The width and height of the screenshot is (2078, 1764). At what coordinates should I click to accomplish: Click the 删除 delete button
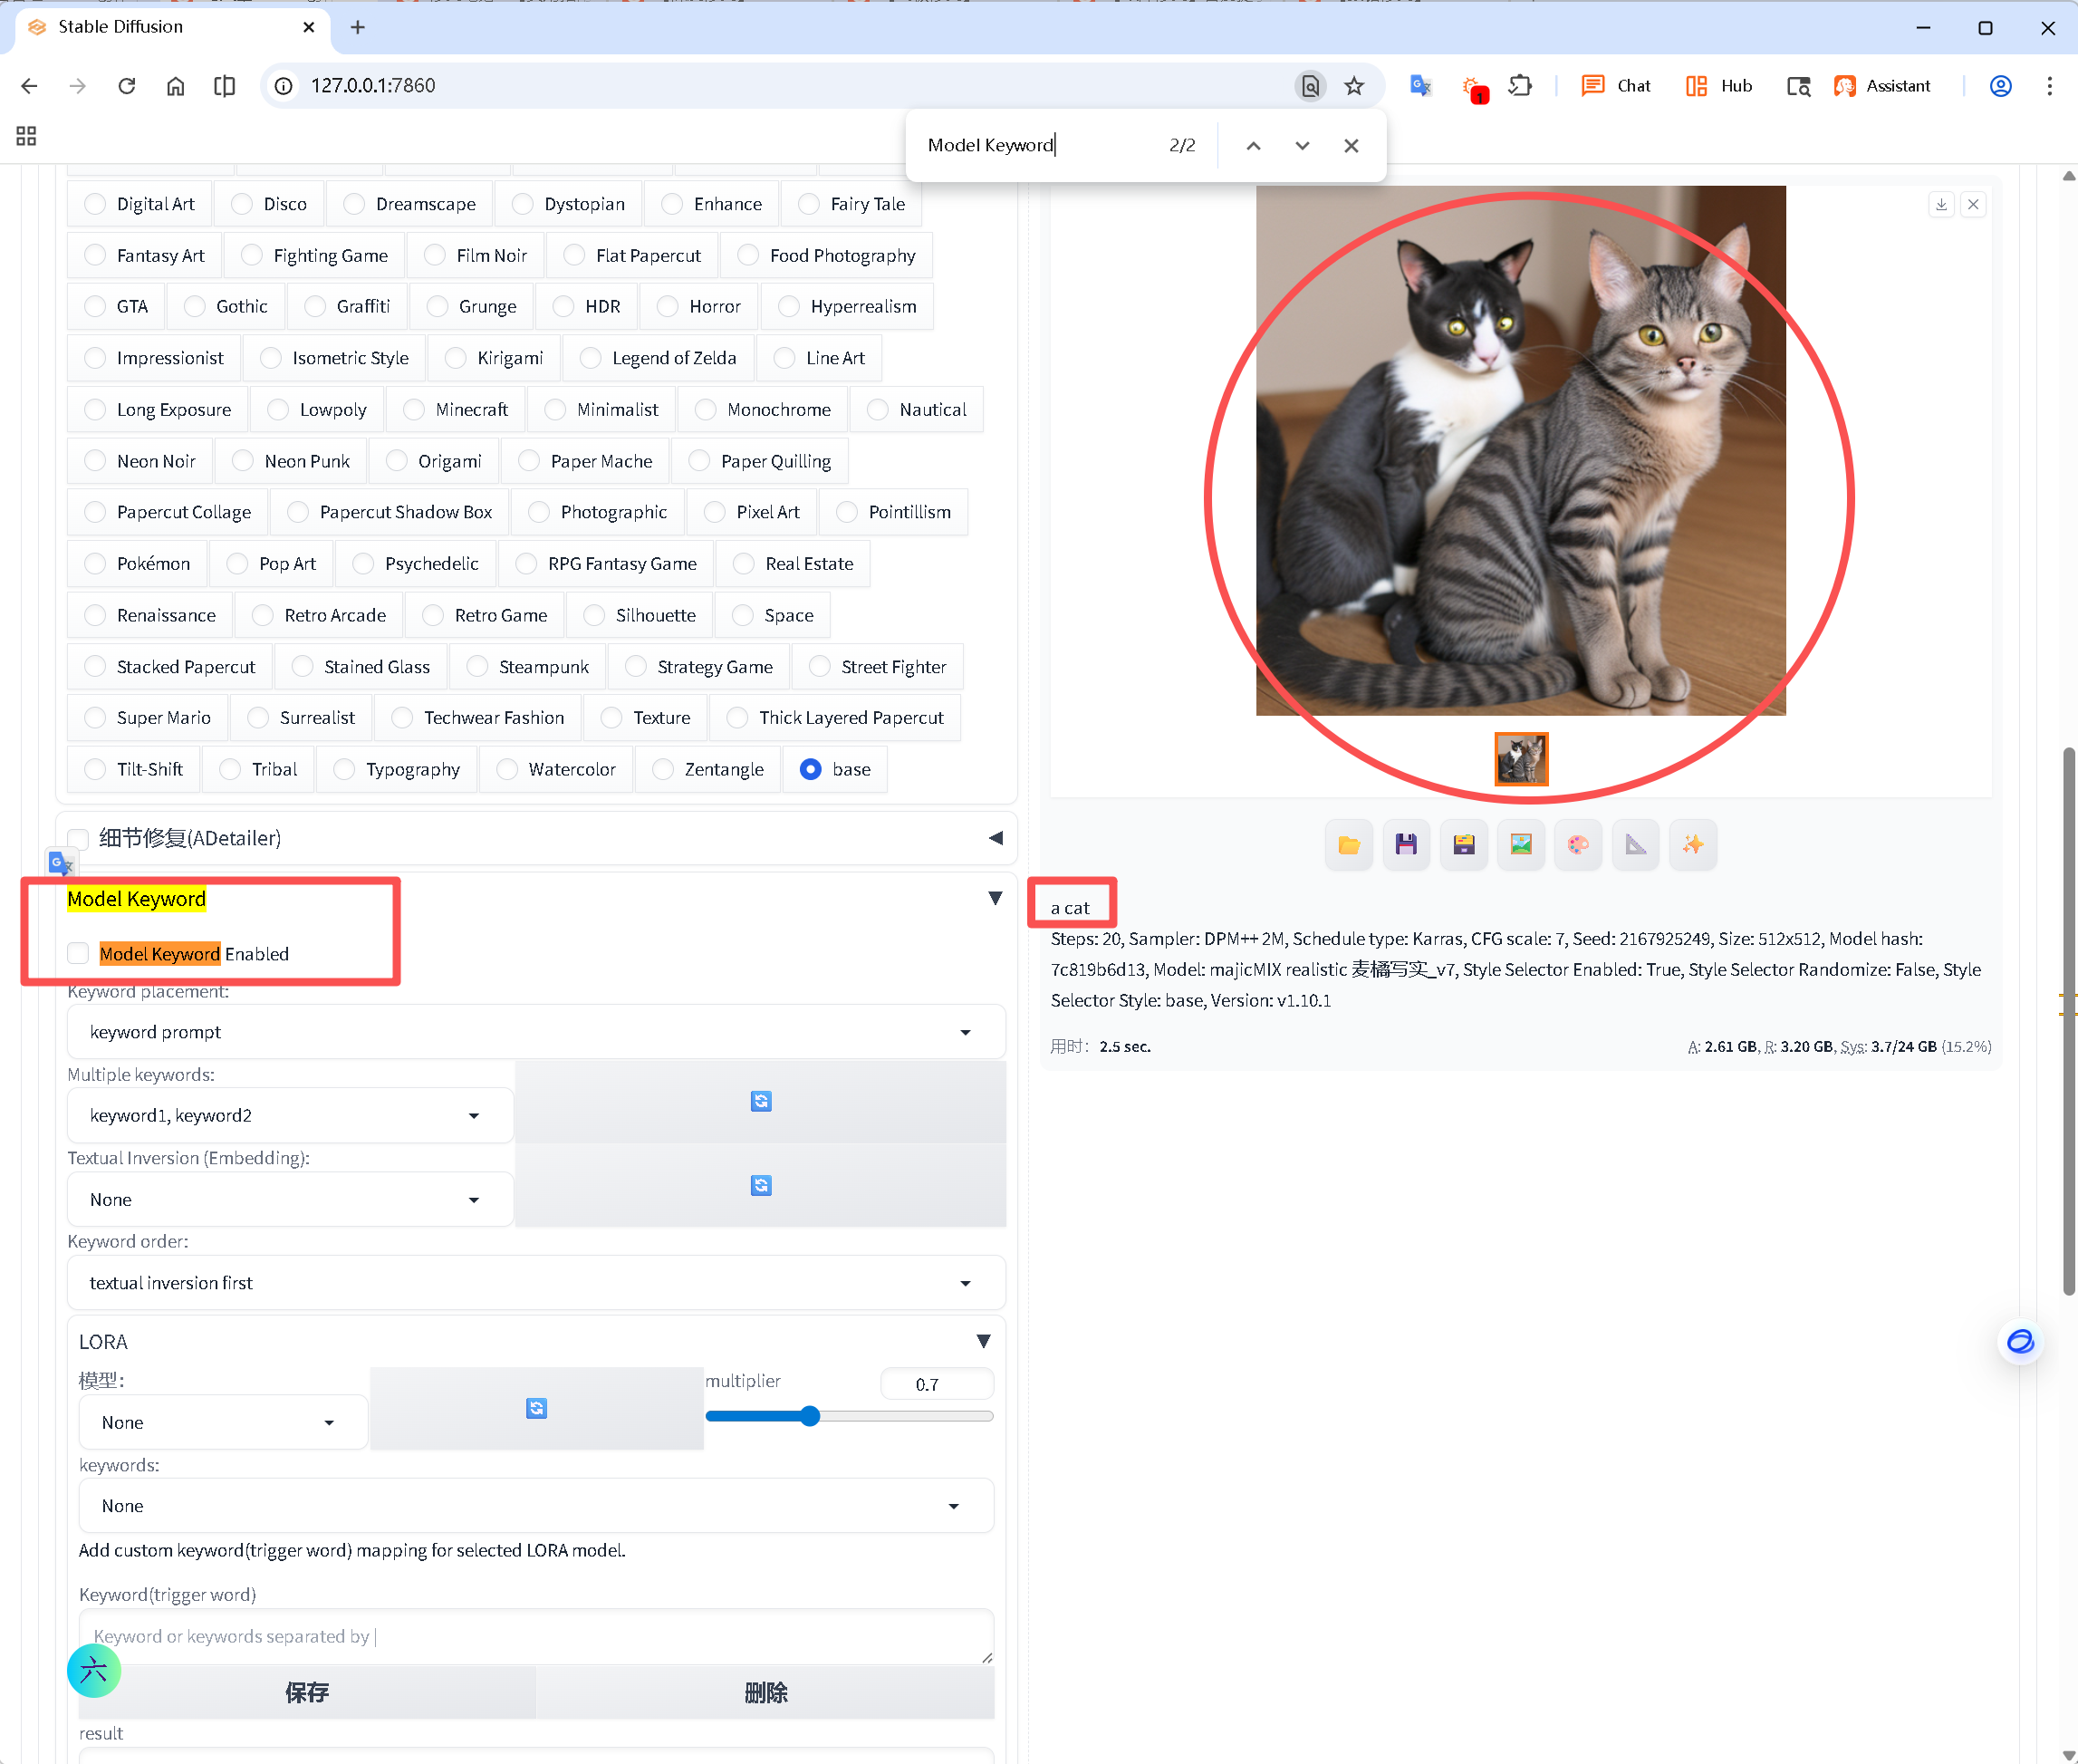(765, 1692)
